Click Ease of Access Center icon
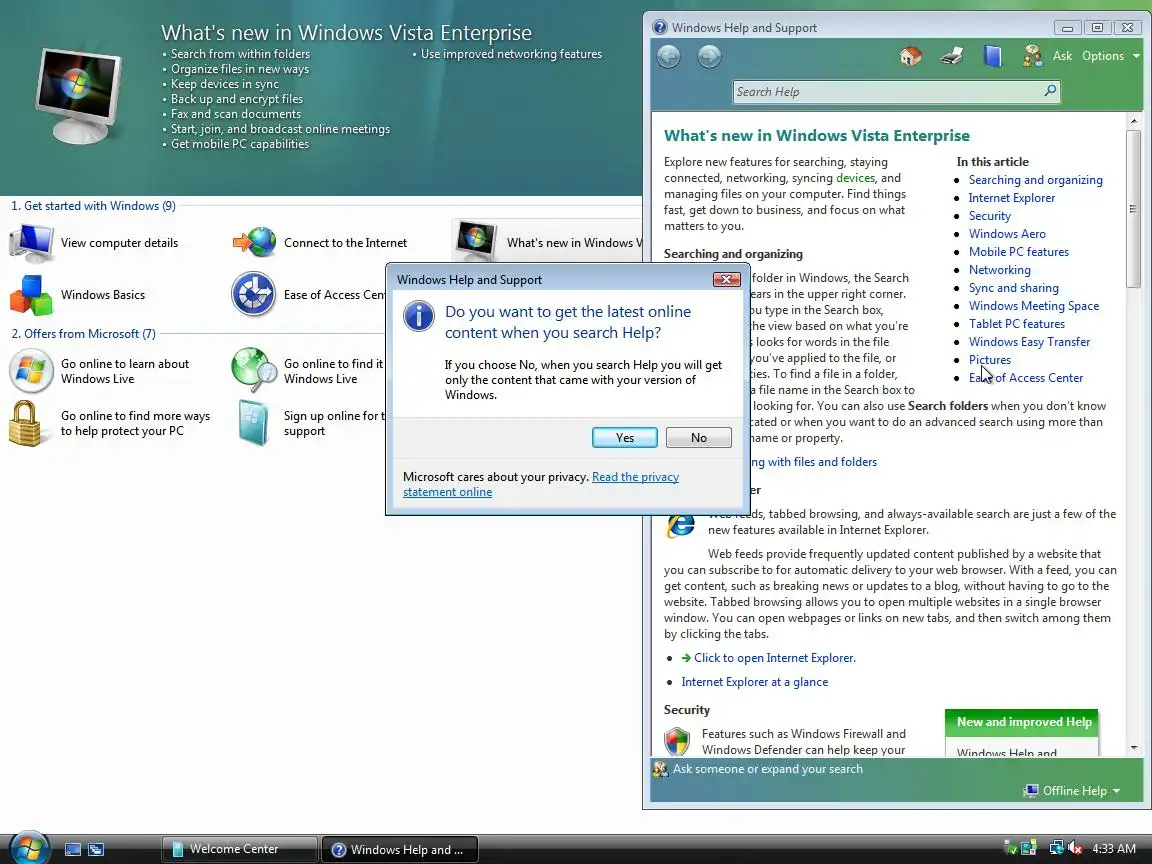Screen dimensions: 1152x864 [253, 294]
